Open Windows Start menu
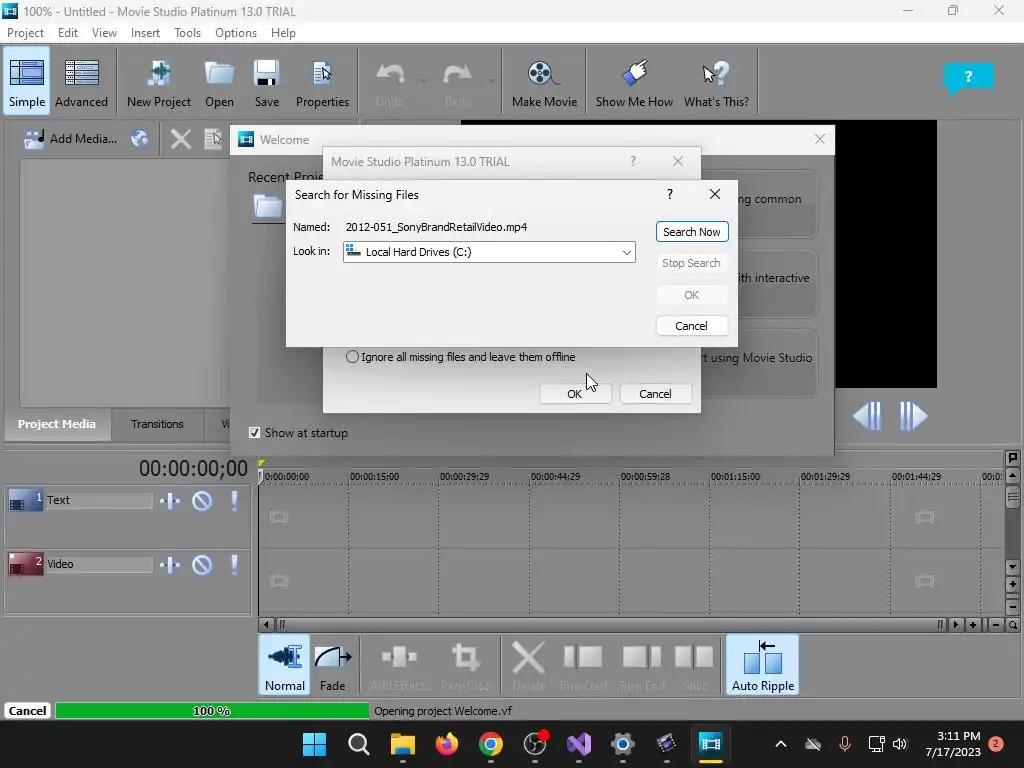Screen dimensions: 1024x768 (314, 744)
